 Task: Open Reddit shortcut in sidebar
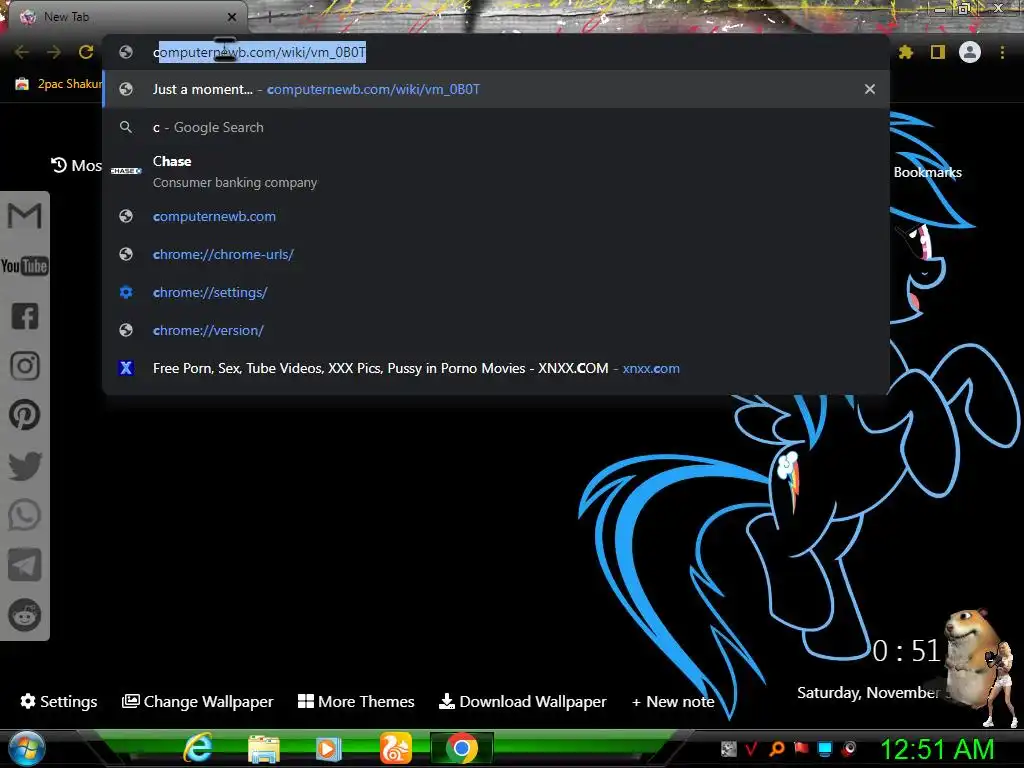tap(25, 615)
